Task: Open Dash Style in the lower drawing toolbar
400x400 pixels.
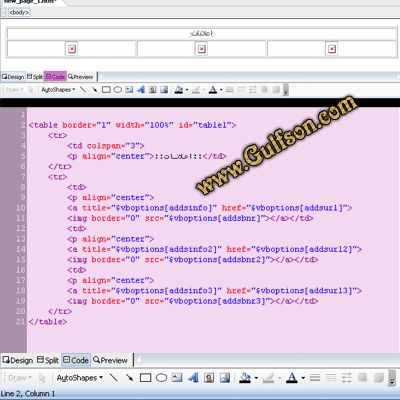Action: pyautogui.click(x=331, y=378)
